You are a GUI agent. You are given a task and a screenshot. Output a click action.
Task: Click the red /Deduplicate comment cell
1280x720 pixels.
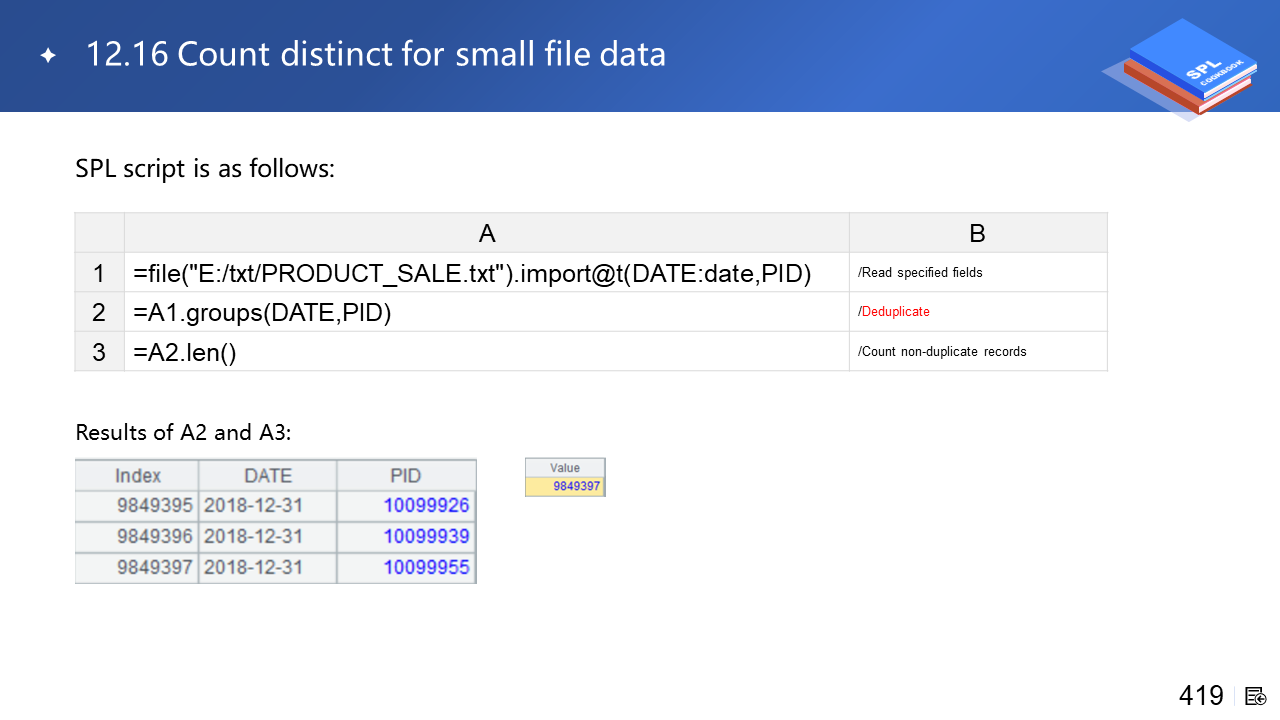(x=894, y=312)
